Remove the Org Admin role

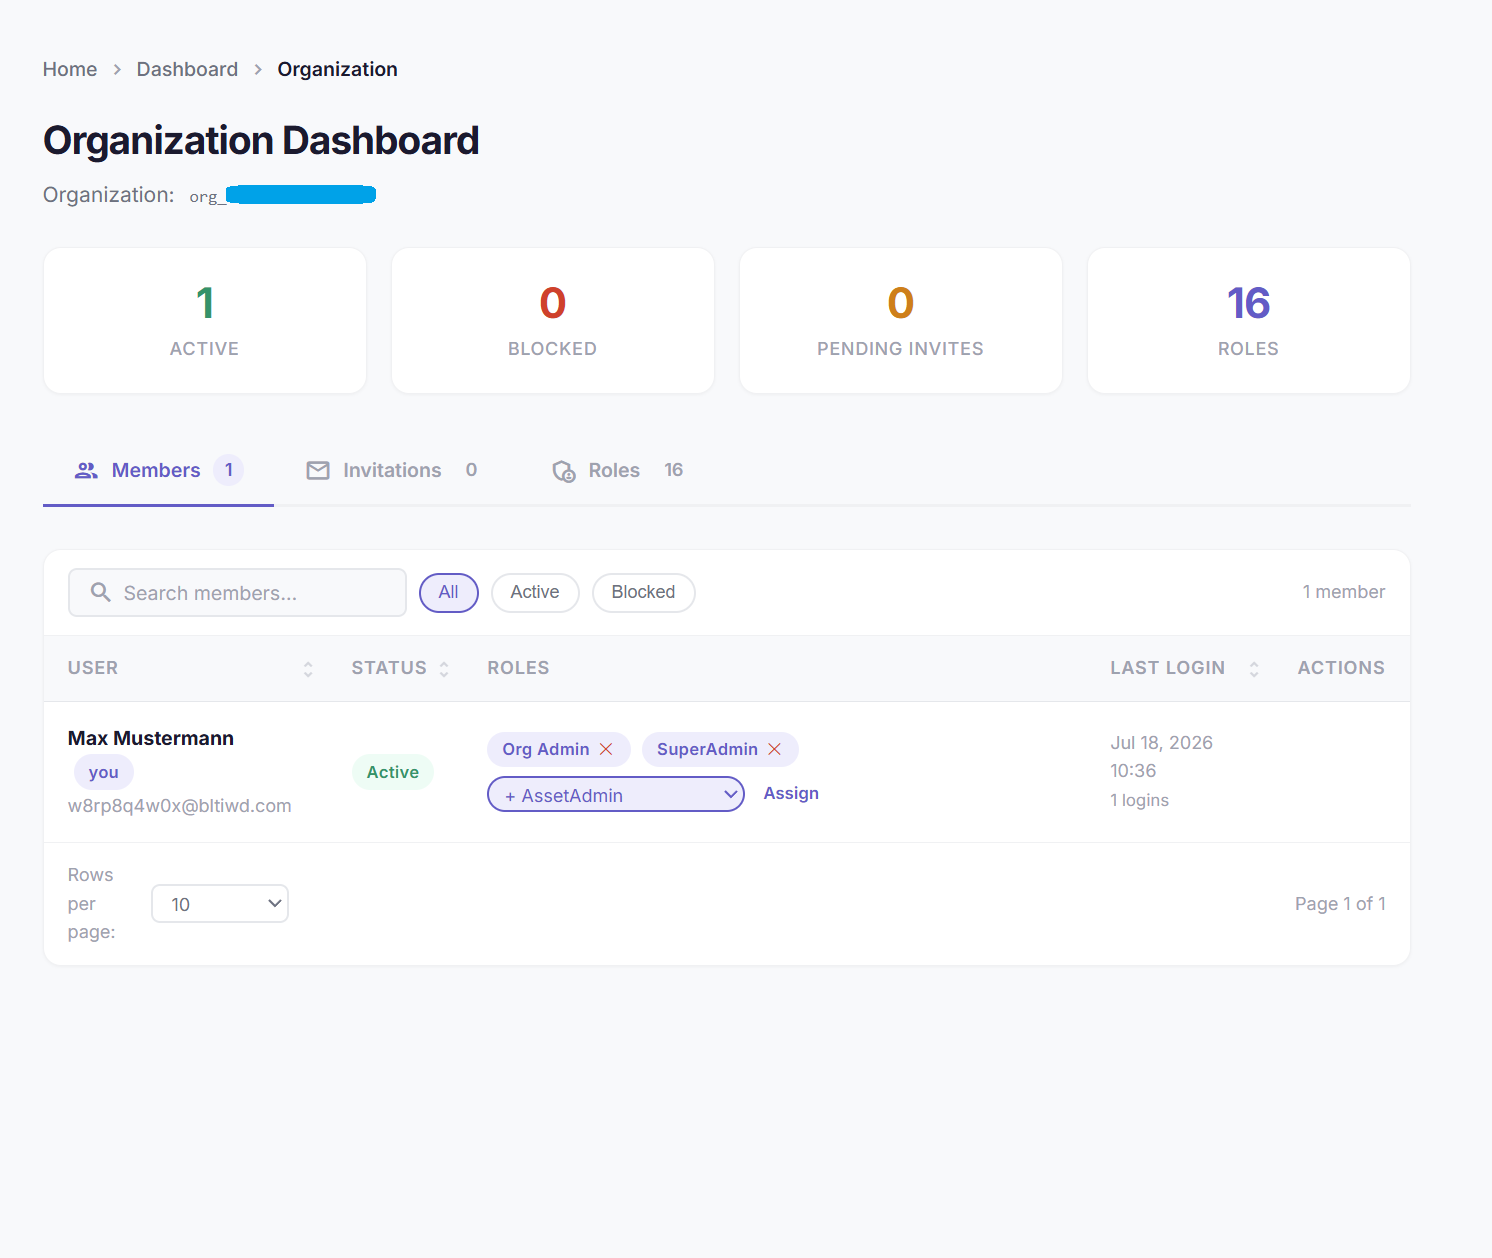(606, 749)
